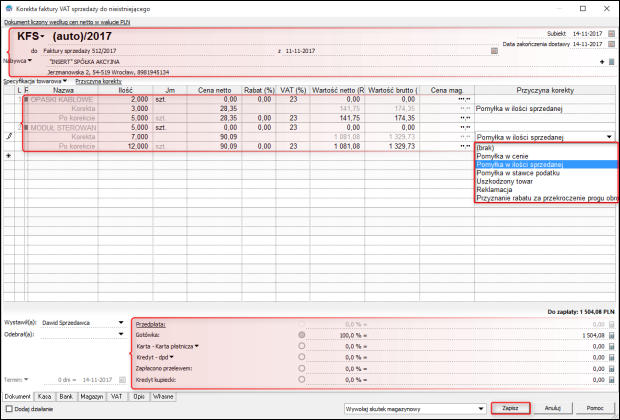Select Zapłacono przelewem radio button
The width and height of the screenshot is (620, 420).
(x=302, y=368)
